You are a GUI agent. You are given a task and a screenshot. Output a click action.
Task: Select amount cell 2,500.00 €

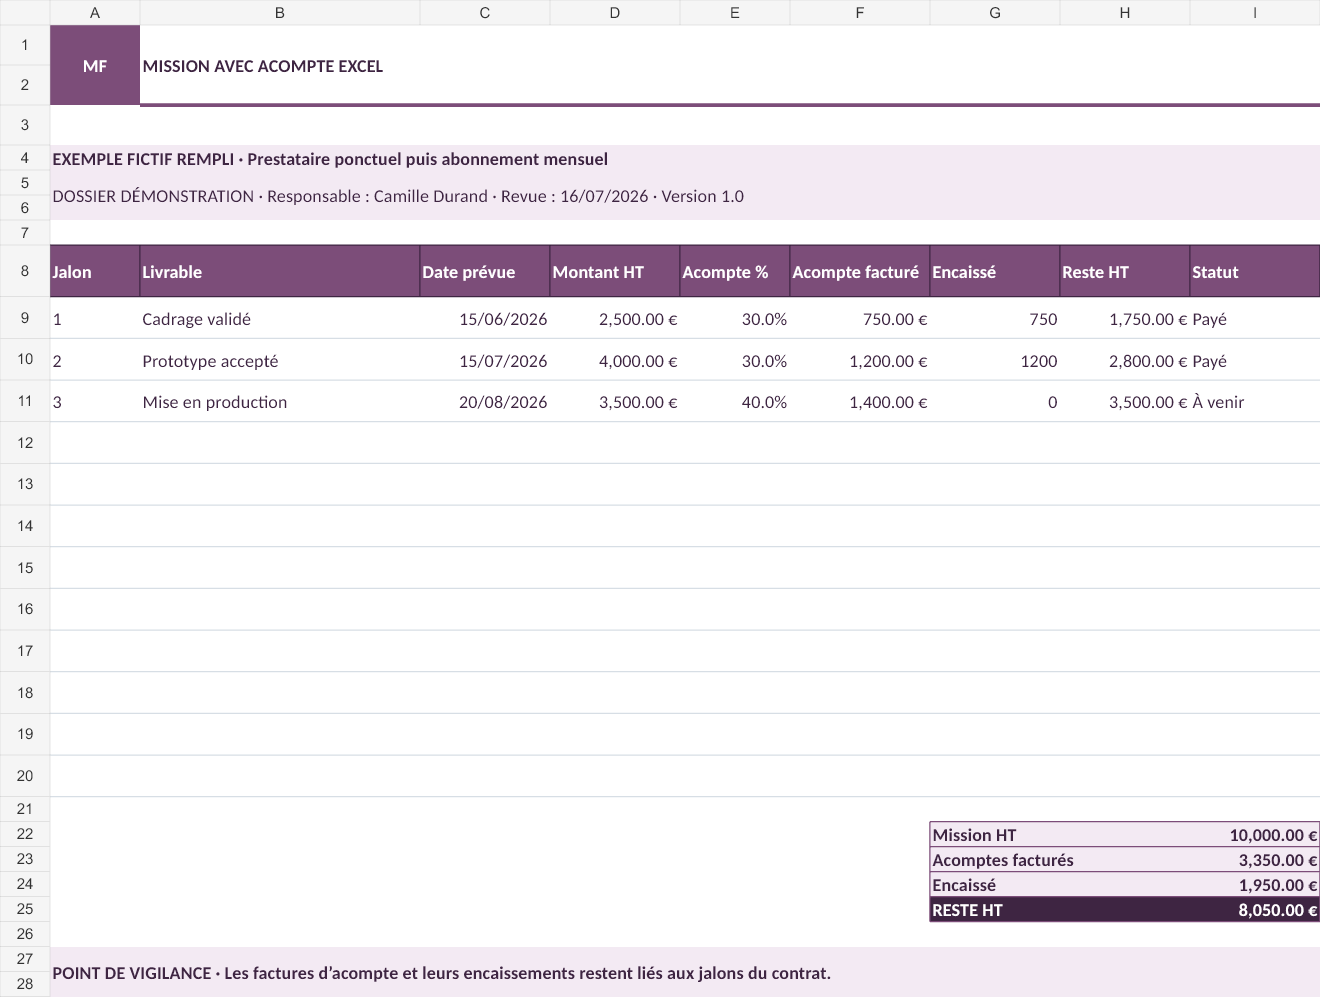[x=615, y=319]
